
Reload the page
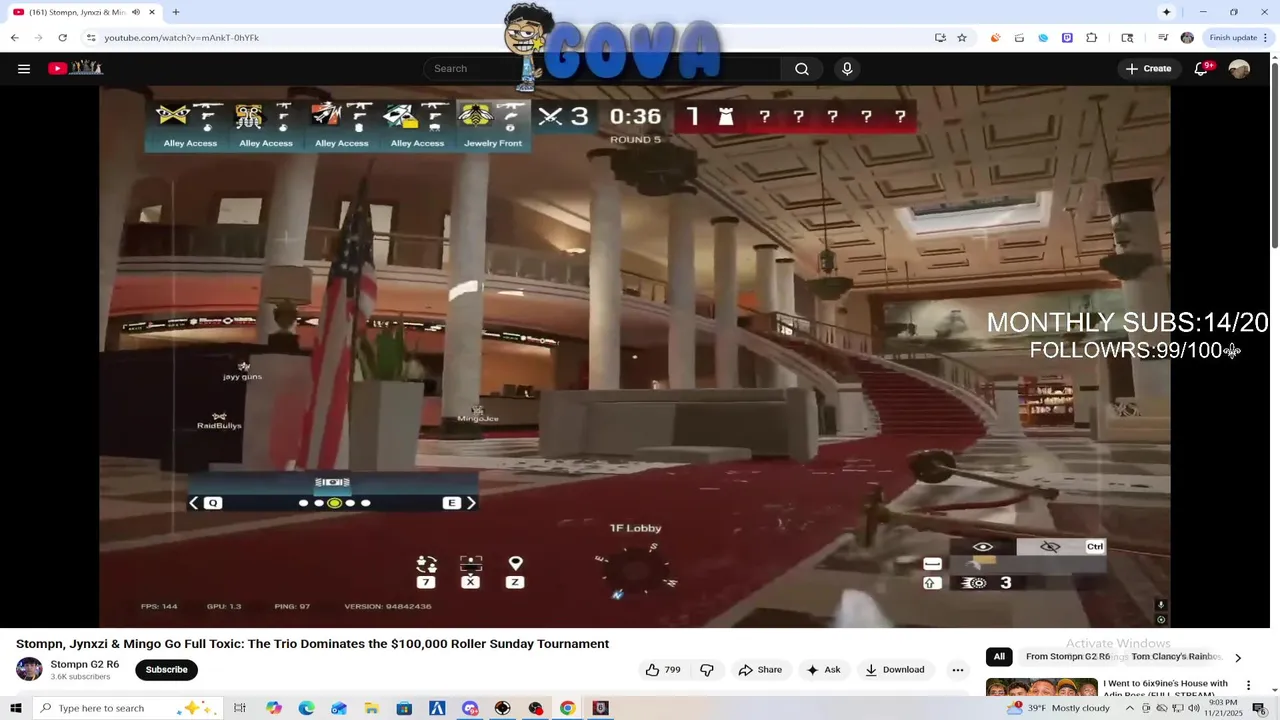[62, 38]
